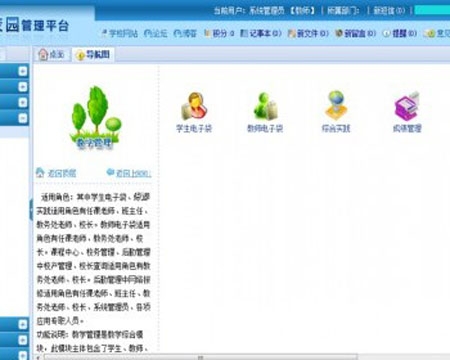The height and width of the screenshot is (360, 450).
Task: Open 学校网站 from top toolbar
Action: [x=120, y=33]
